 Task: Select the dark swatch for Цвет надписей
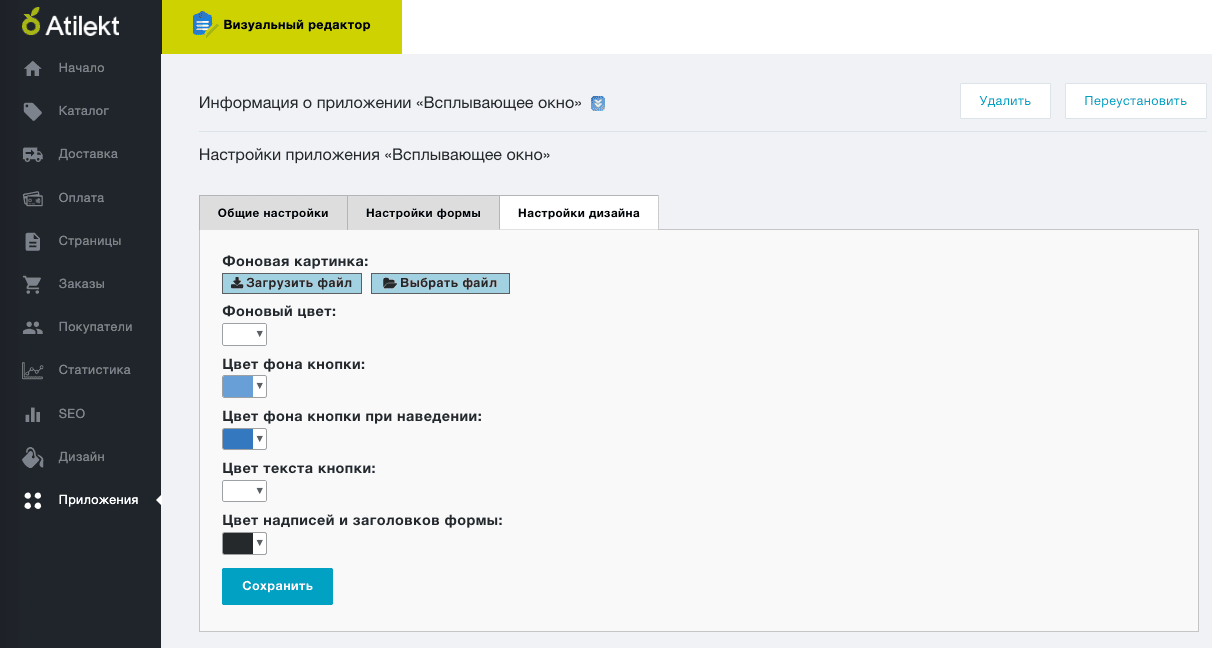[238, 543]
